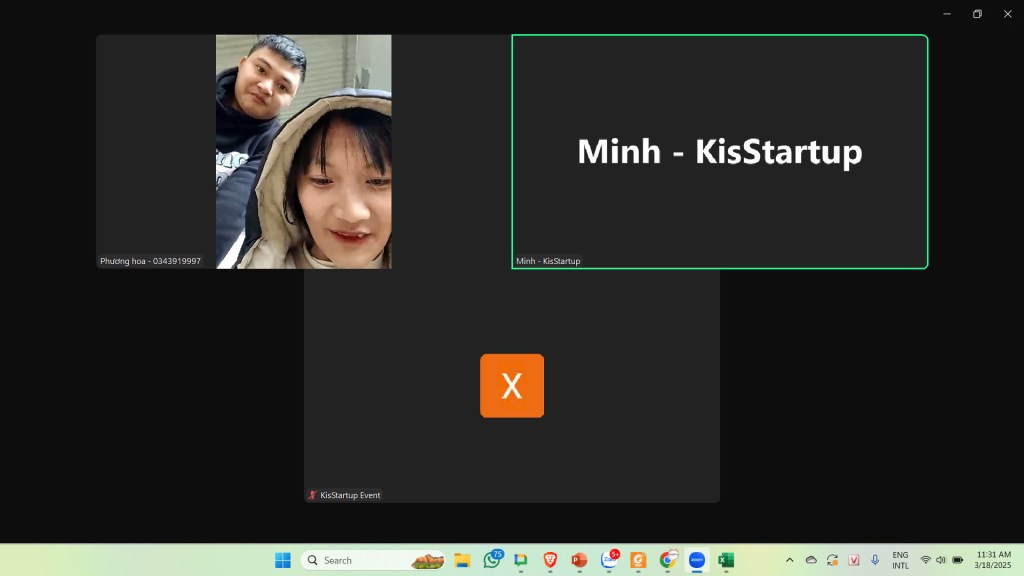Open the volume slider from the taskbar
This screenshot has width=1024, height=576.
coord(941,560)
